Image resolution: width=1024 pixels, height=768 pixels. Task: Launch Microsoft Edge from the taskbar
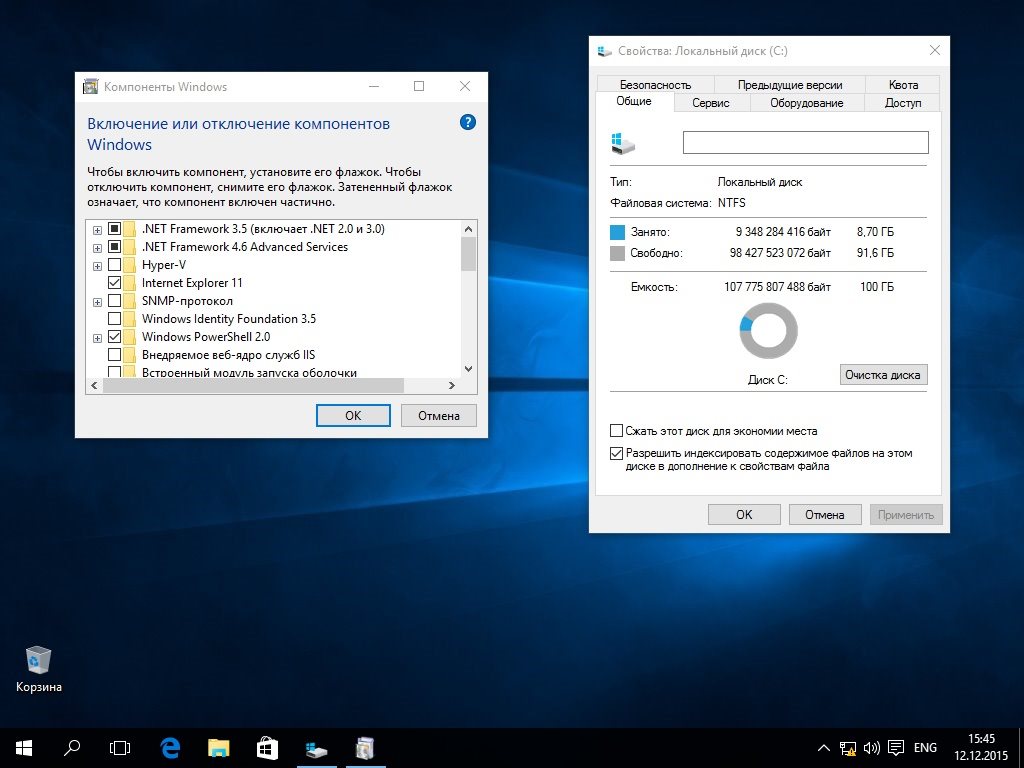click(x=170, y=748)
